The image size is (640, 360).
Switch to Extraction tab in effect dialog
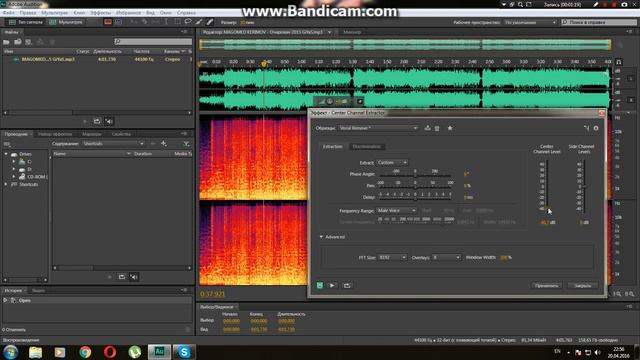333,147
